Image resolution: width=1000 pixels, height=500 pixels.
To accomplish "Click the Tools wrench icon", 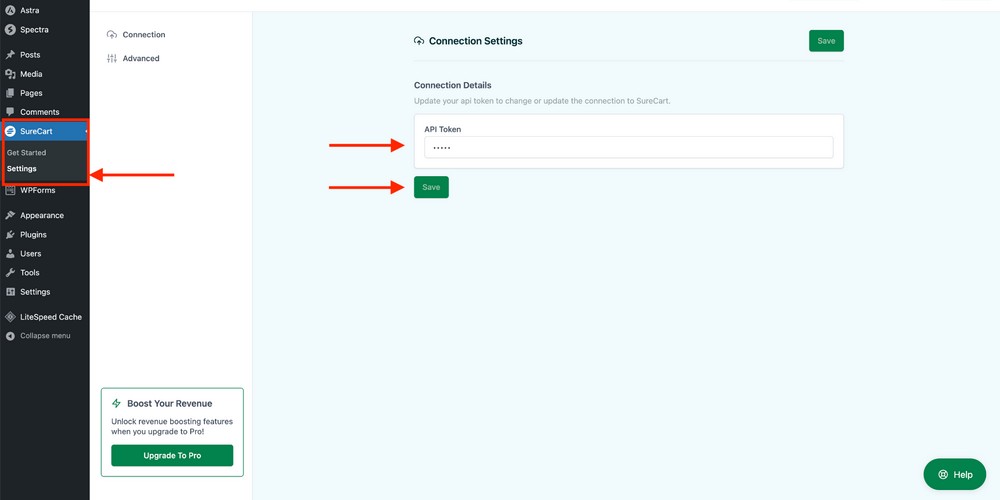I will point(10,272).
